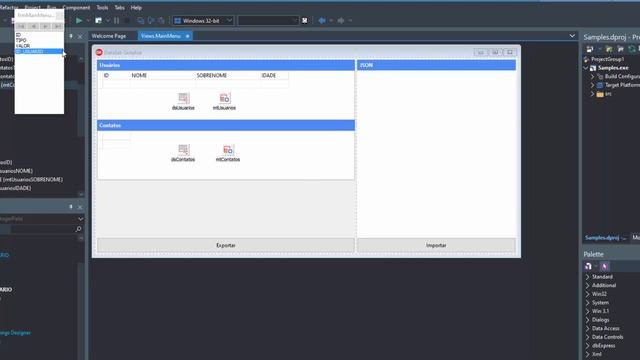
Task: Expand the System palette category
Action: tap(587, 302)
